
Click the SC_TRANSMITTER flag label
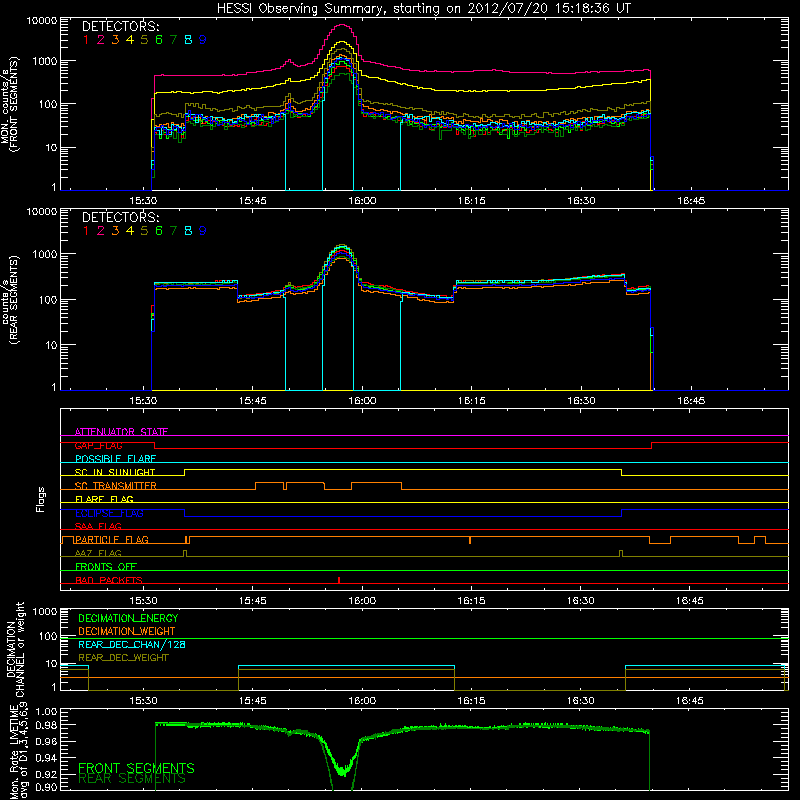[116, 486]
